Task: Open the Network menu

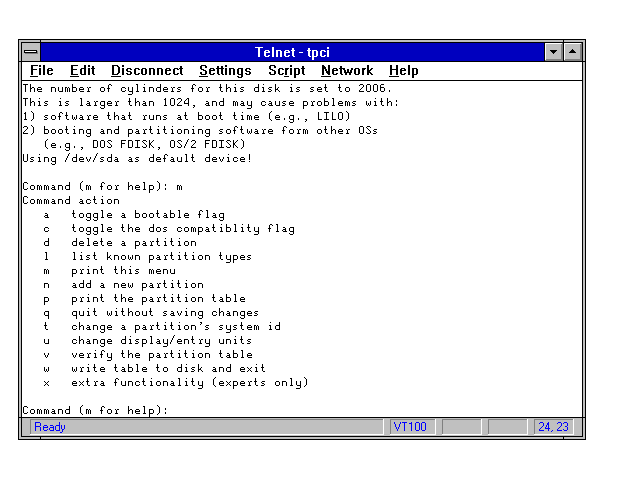Action: [346, 71]
